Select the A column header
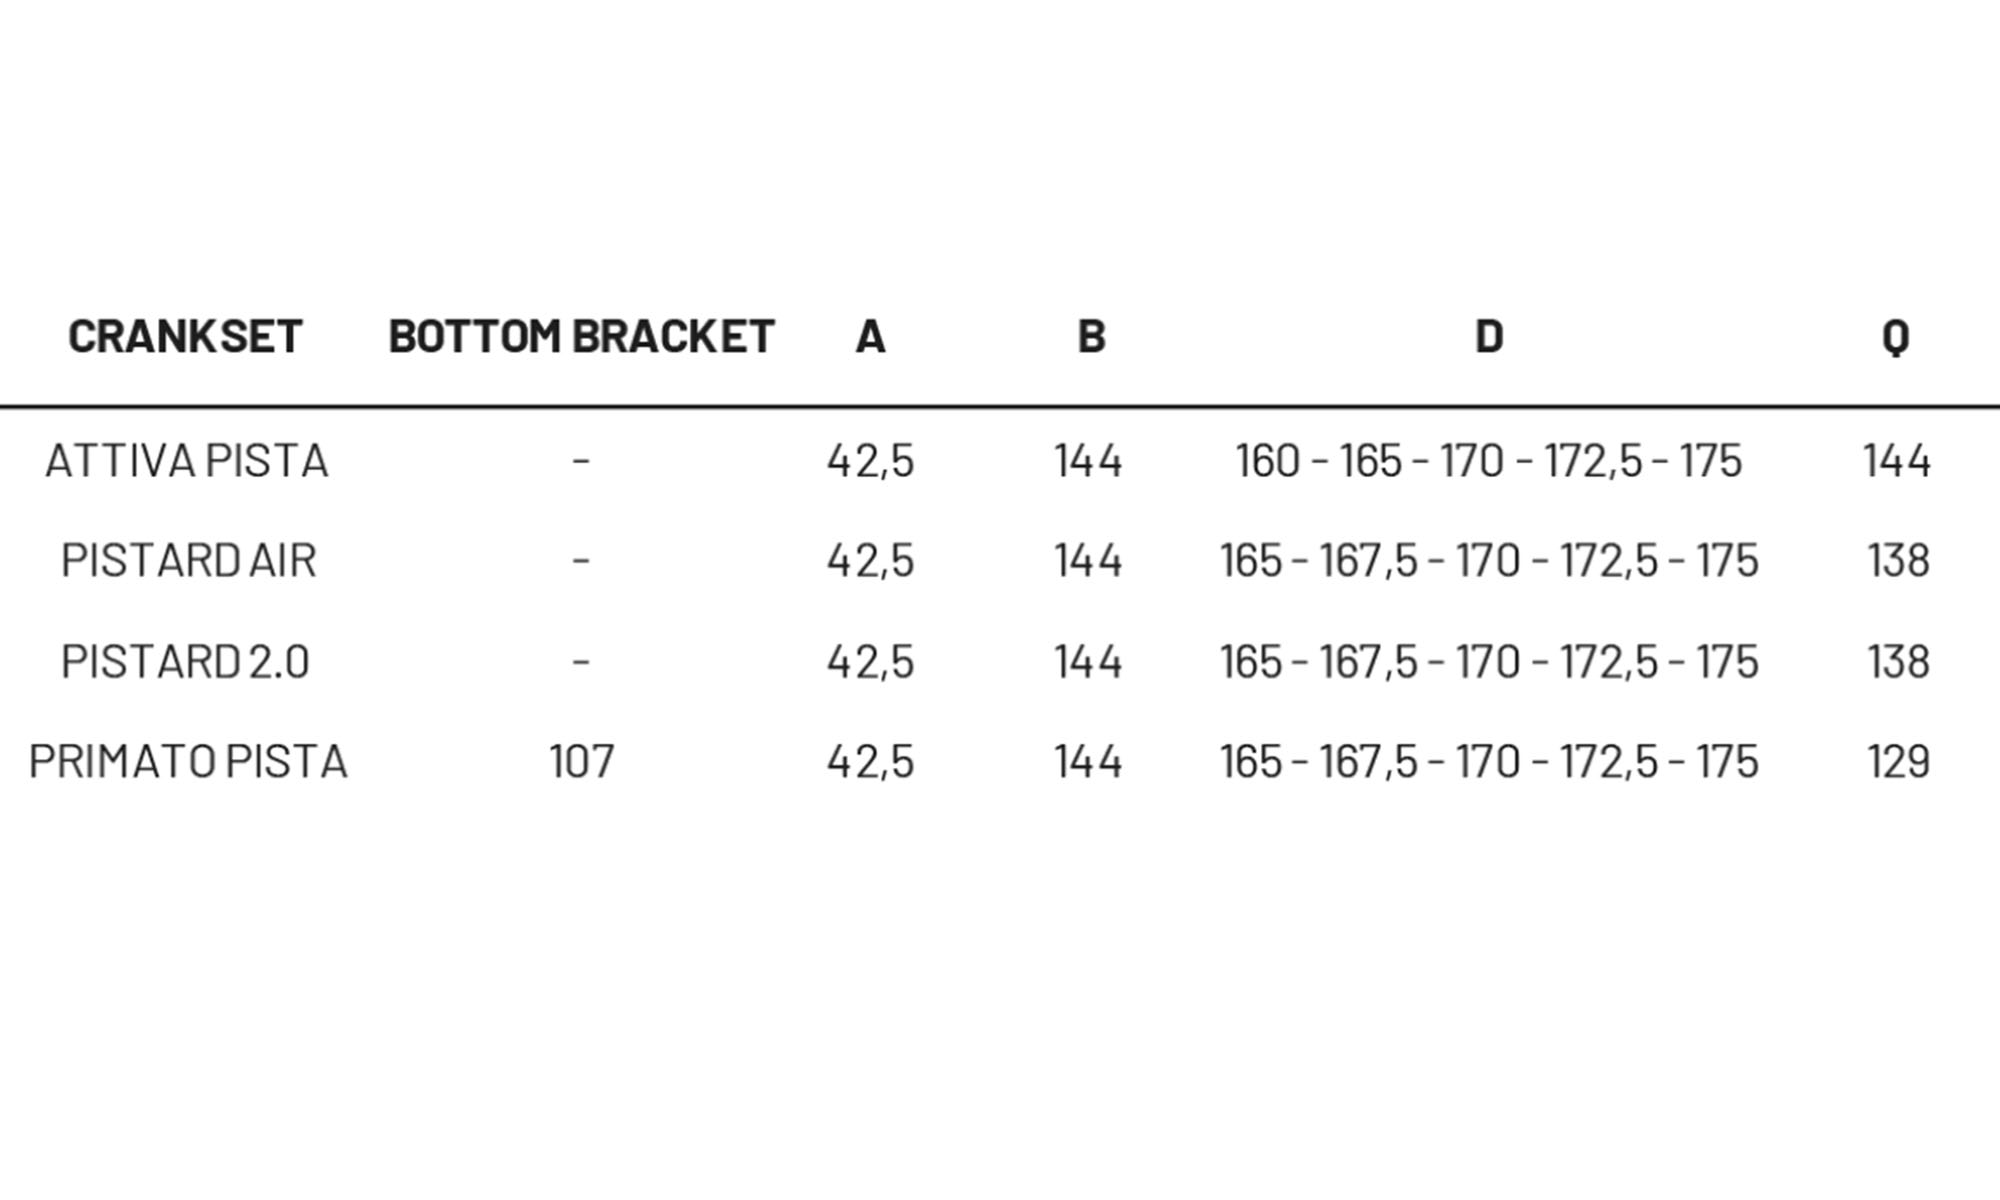The image size is (2000, 1200). (x=870, y=336)
